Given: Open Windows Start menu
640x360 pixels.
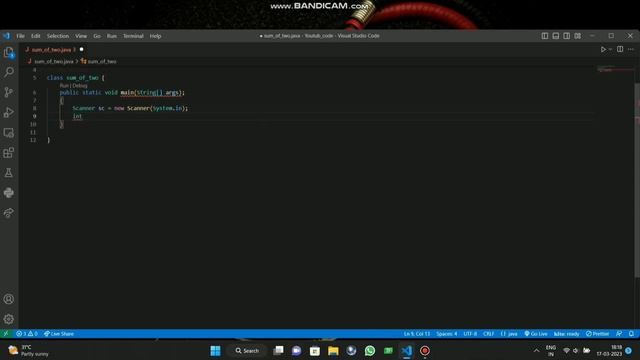Looking at the screenshot, I should 215,351.
